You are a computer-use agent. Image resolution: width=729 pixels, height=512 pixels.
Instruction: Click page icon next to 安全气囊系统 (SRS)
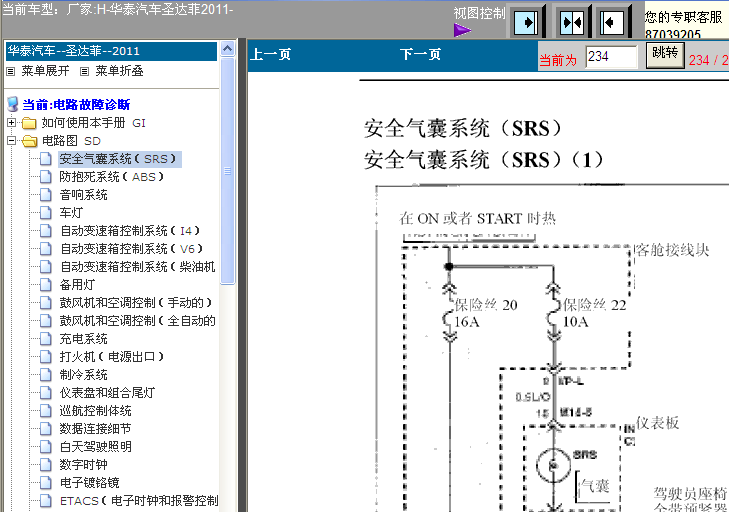(x=46, y=159)
